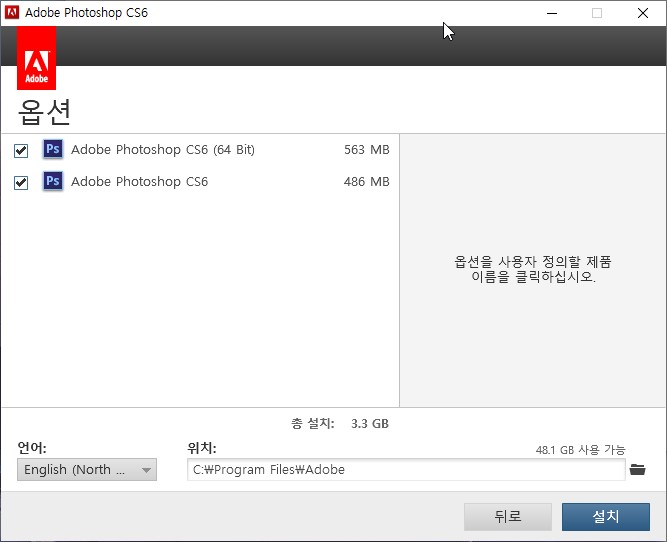Select the Adobe Photoshop CS6 (64 Bit) product name
Image resolution: width=667 pixels, height=542 pixels.
[x=163, y=150]
